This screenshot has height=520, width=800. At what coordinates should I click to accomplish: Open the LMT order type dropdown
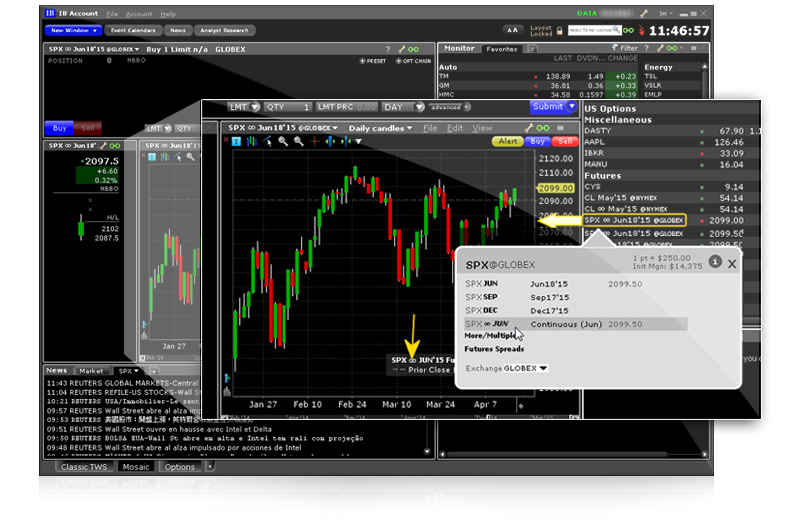255,107
